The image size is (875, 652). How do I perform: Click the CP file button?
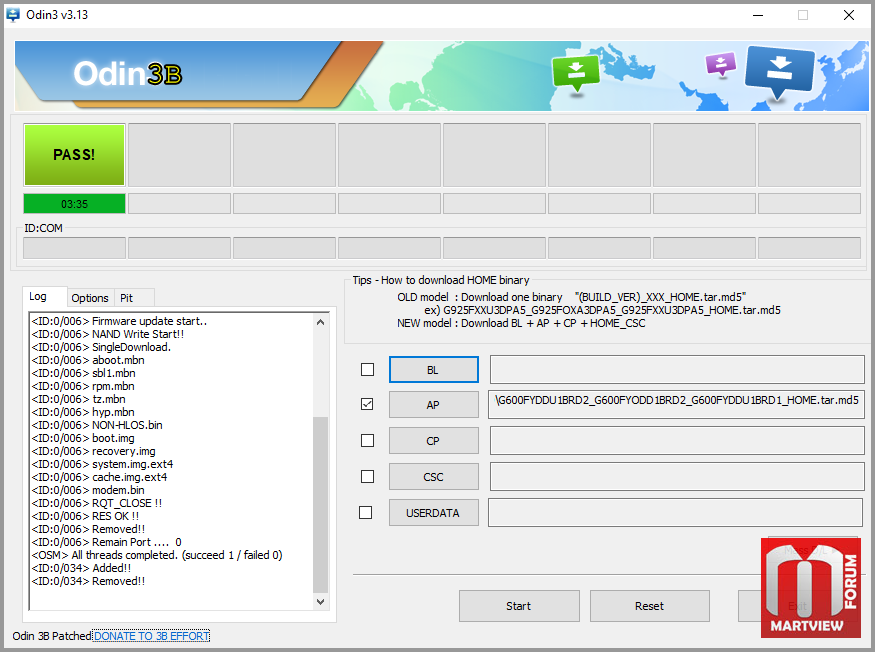434,440
